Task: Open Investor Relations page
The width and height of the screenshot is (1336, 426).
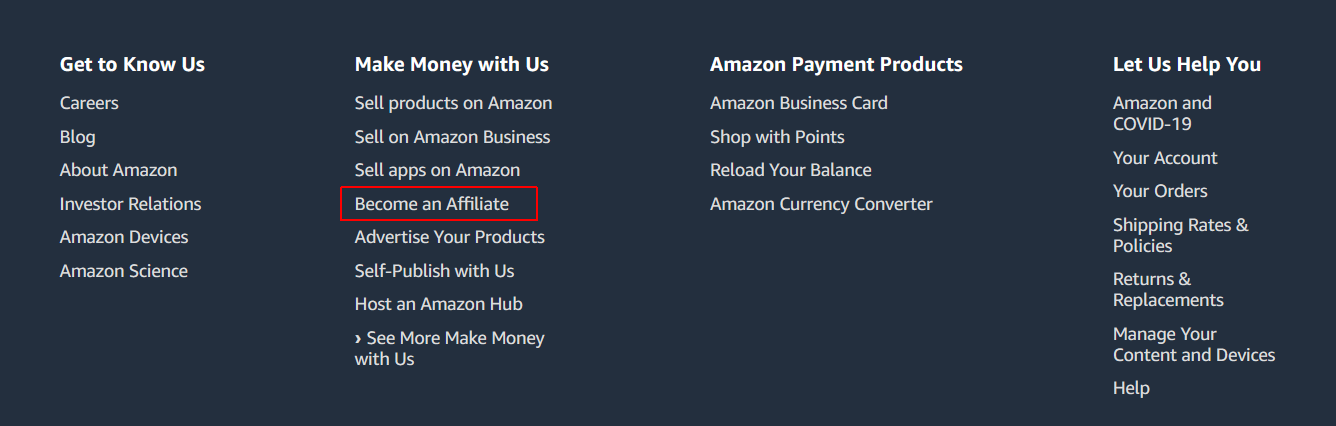Action: point(130,204)
